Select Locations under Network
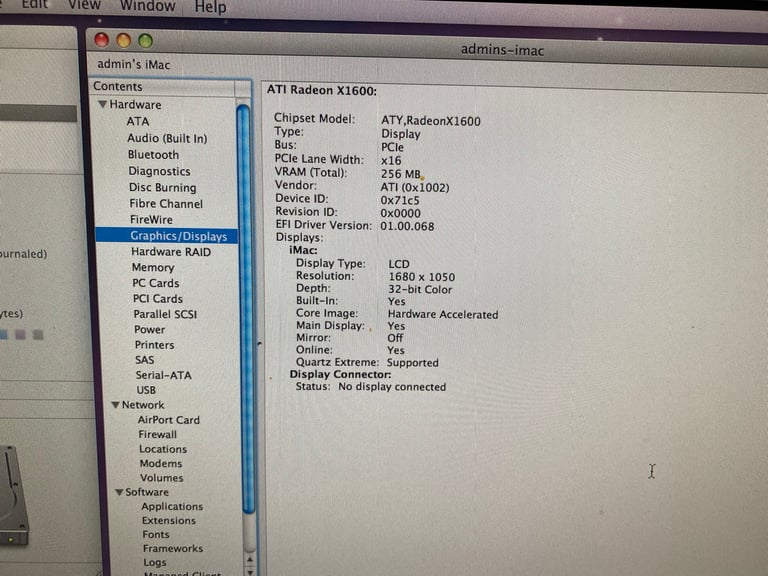 point(163,449)
